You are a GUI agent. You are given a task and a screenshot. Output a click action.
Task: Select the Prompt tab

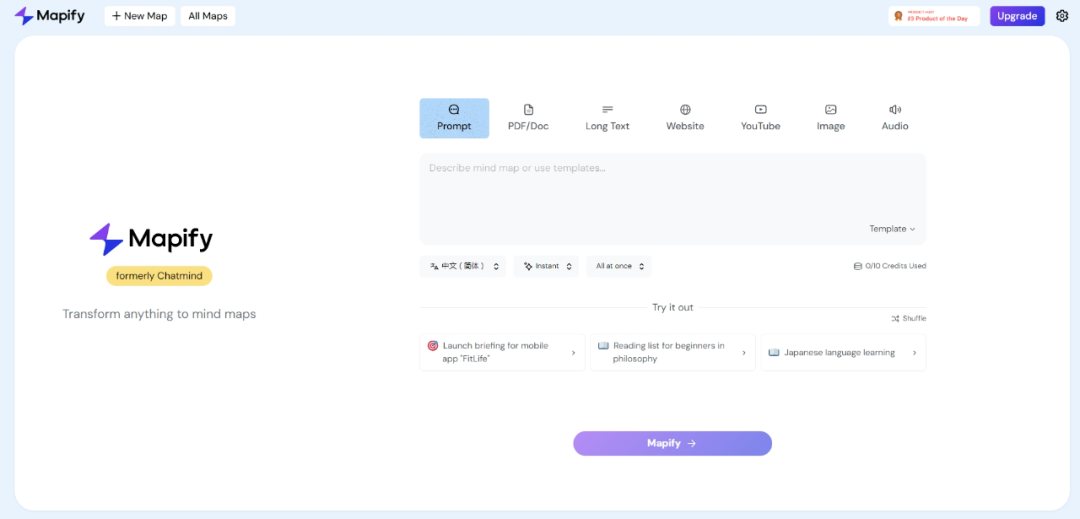pyautogui.click(x=454, y=118)
